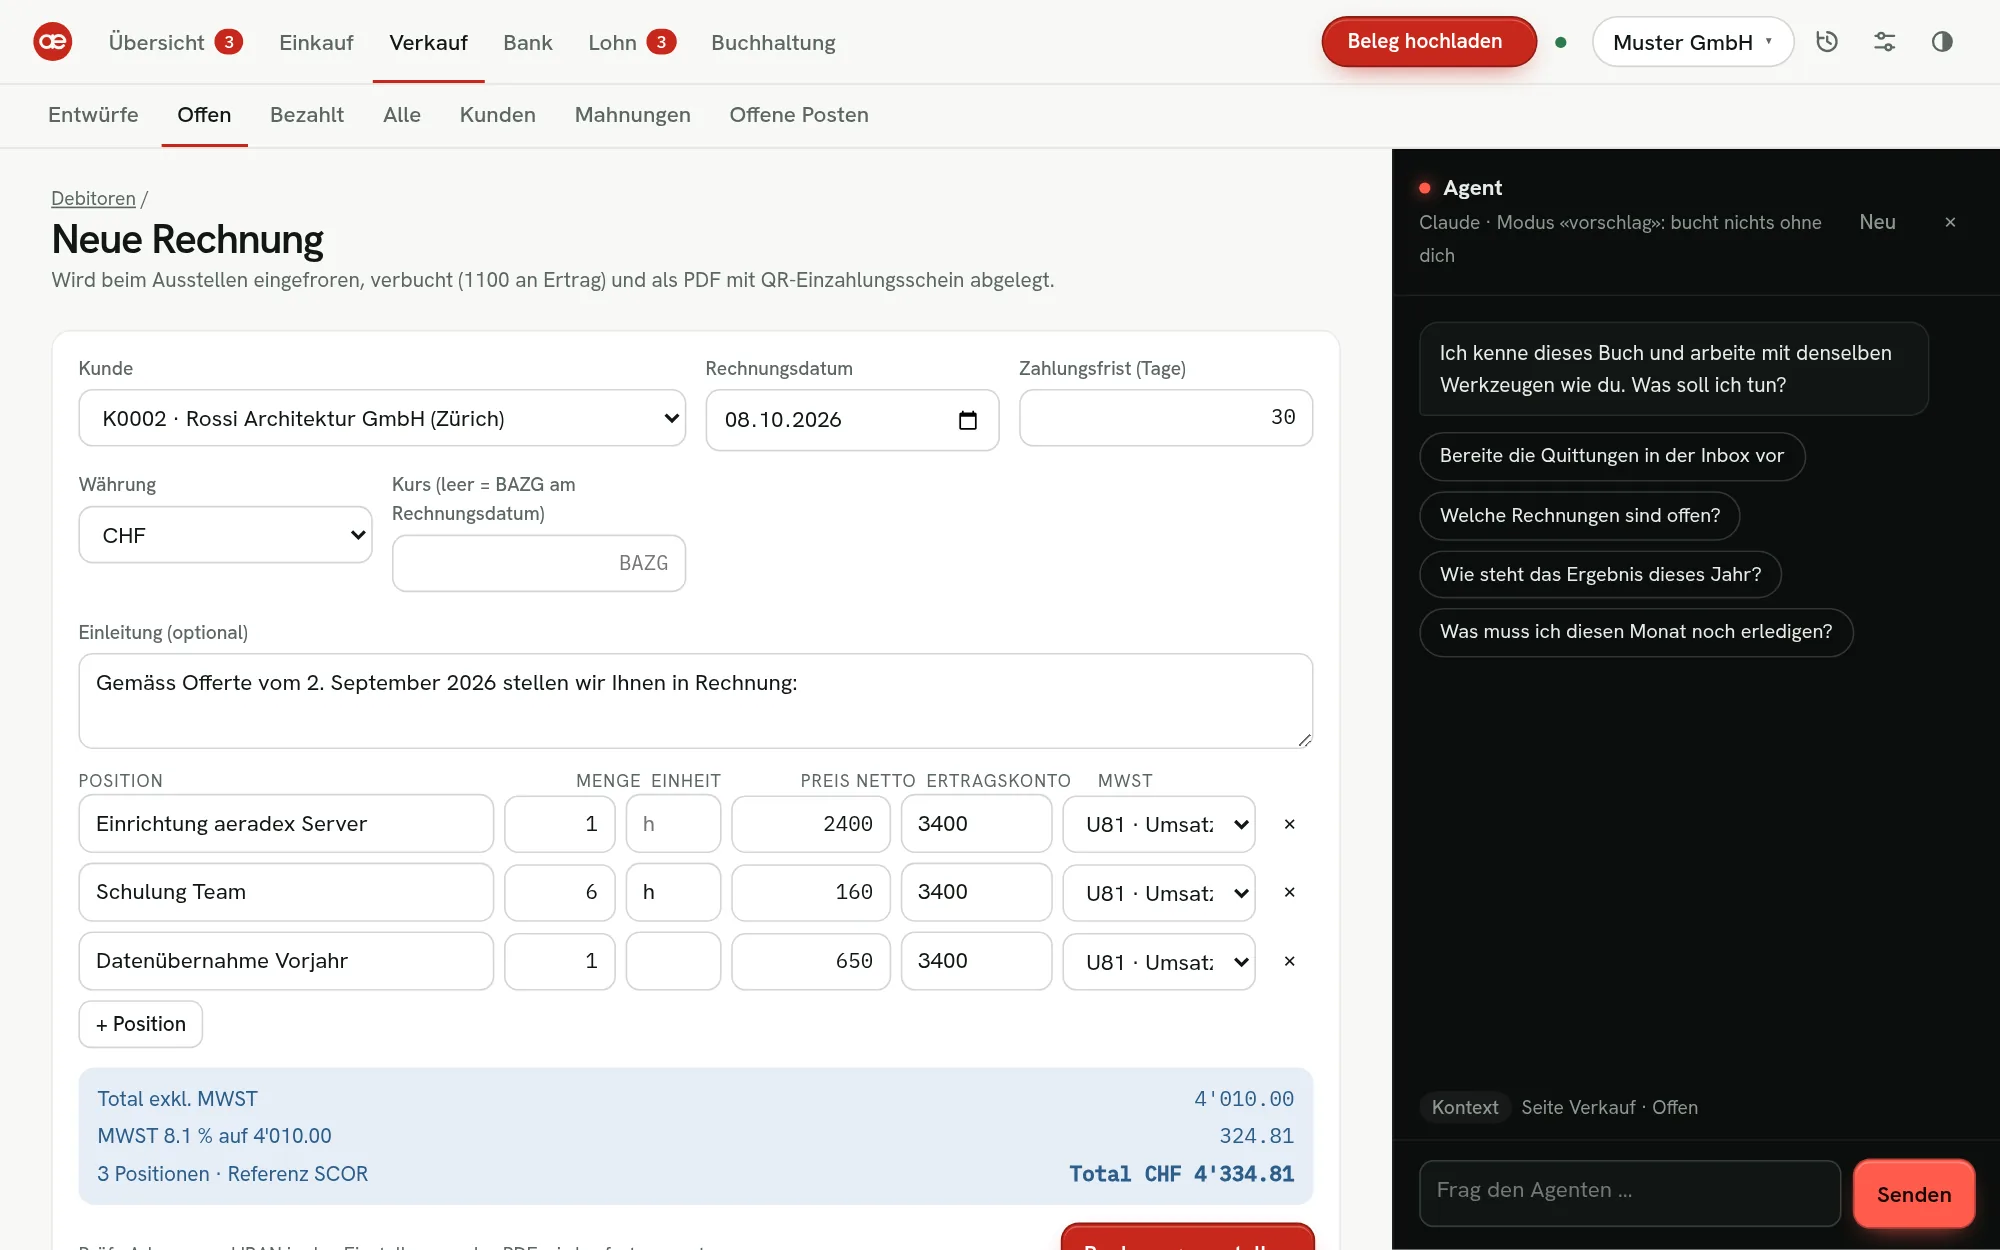Screen dimensions: 2000x1250
Task: Select suggestion Was muss ich diesen Monat noch erledigen?
Action: [x=1636, y=632]
